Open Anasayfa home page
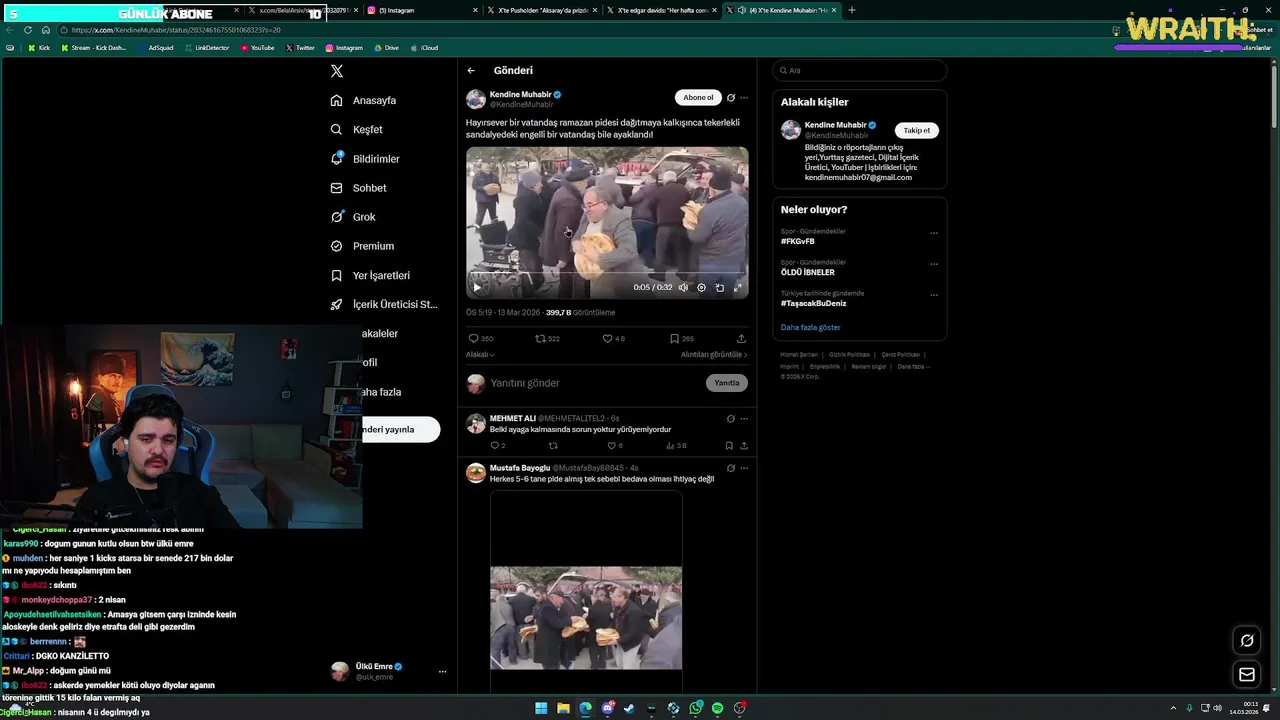Viewport: 1280px width, 720px height. (x=364, y=101)
